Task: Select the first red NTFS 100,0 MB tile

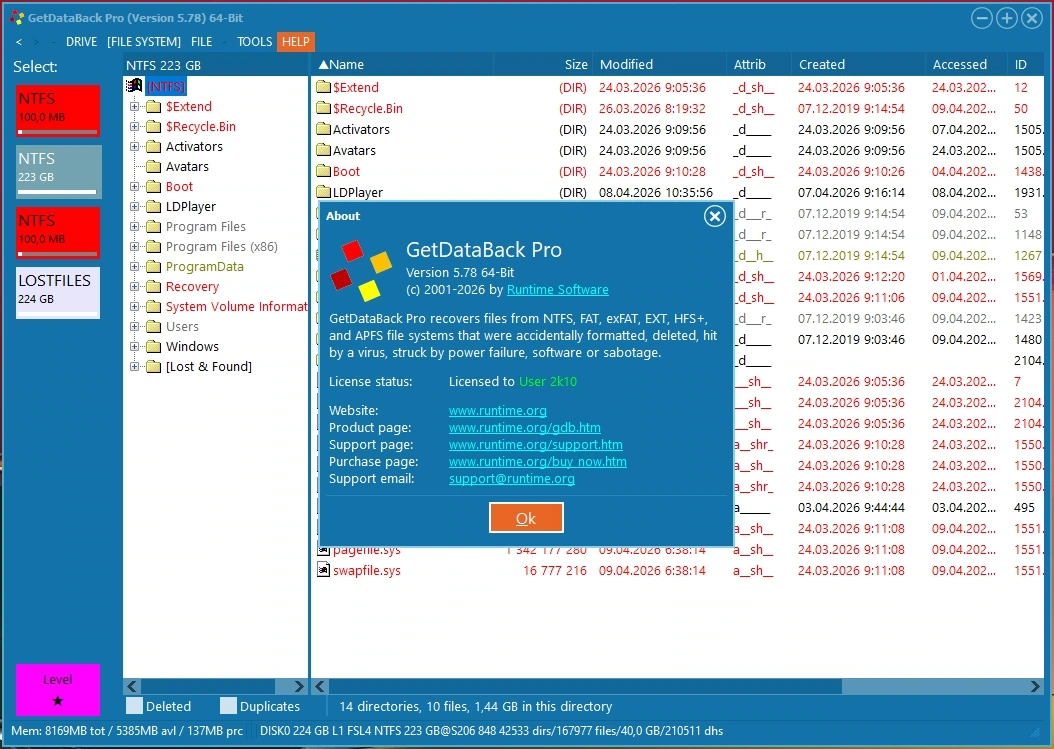Action: (x=58, y=111)
